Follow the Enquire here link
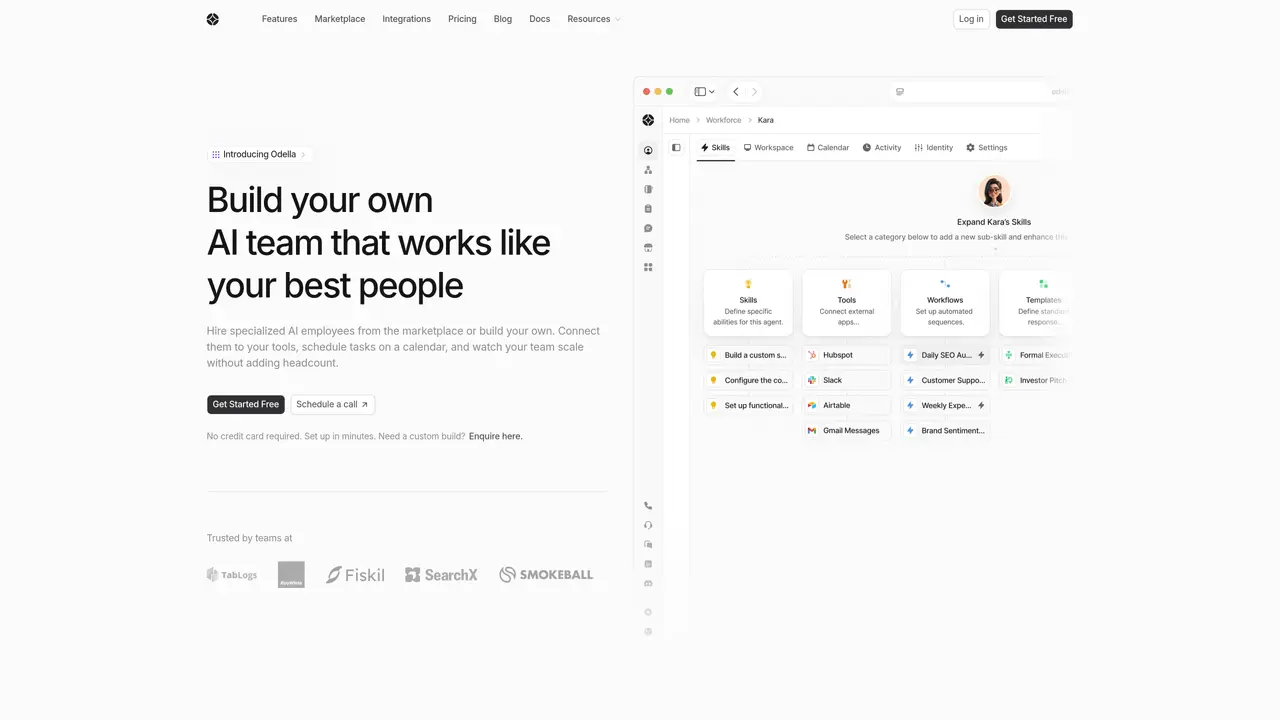Image resolution: width=1280 pixels, height=720 pixels. coord(496,436)
